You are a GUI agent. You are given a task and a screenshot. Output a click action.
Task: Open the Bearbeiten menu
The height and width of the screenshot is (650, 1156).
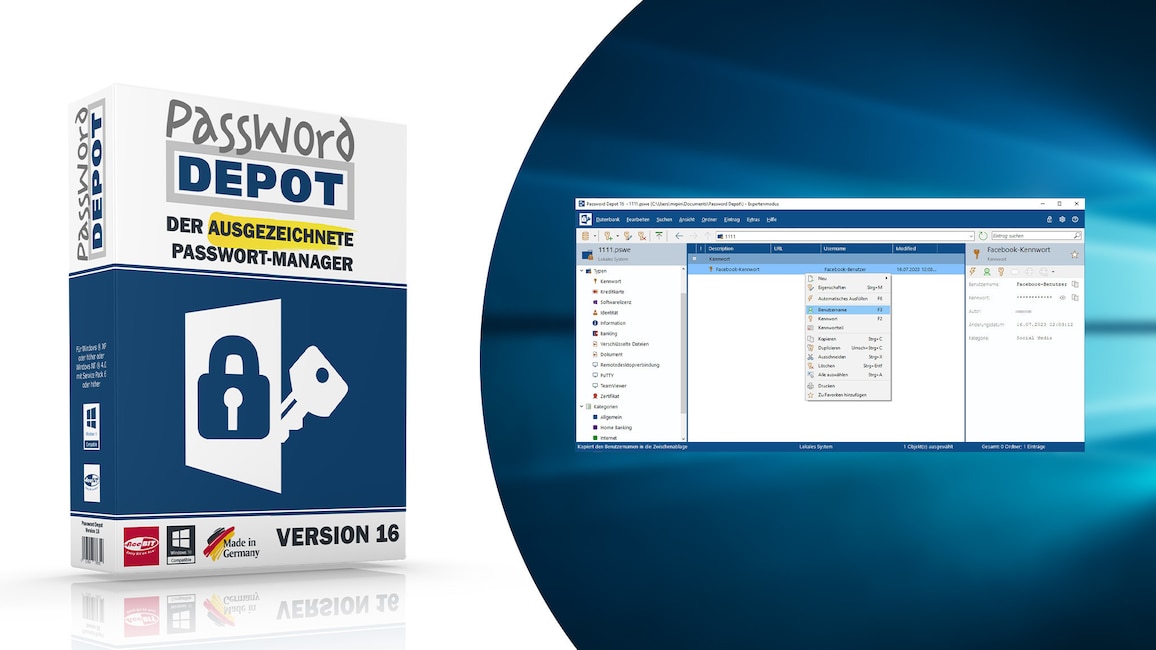click(638, 220)
